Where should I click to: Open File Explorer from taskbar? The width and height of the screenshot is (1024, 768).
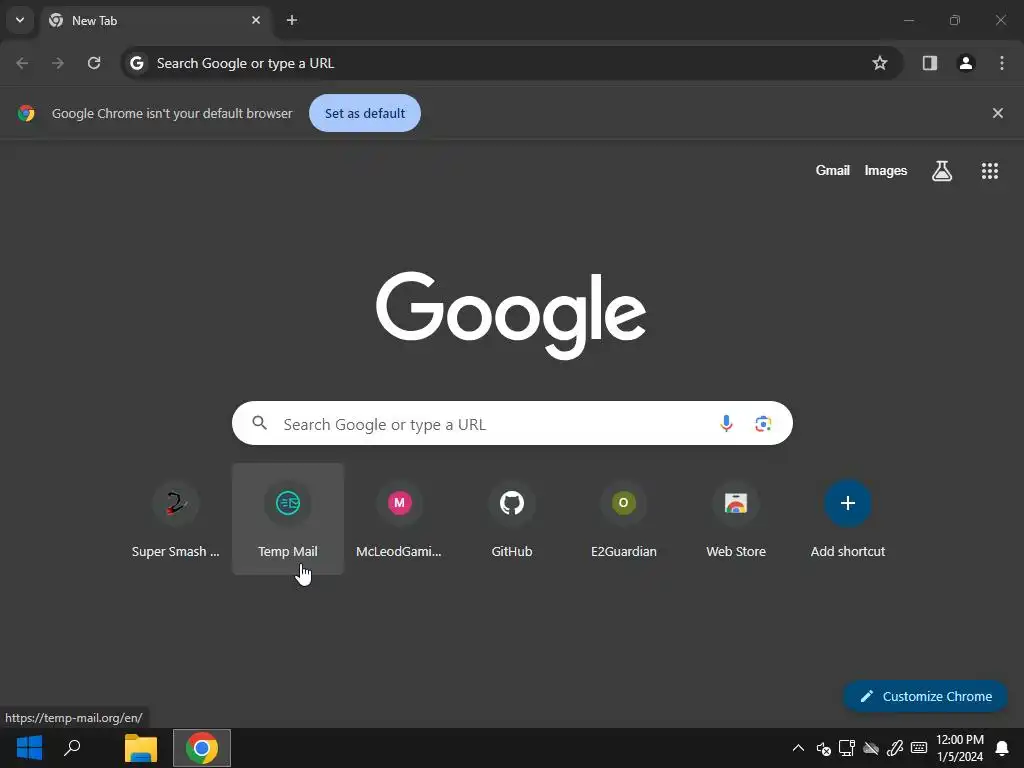point(141,748)
